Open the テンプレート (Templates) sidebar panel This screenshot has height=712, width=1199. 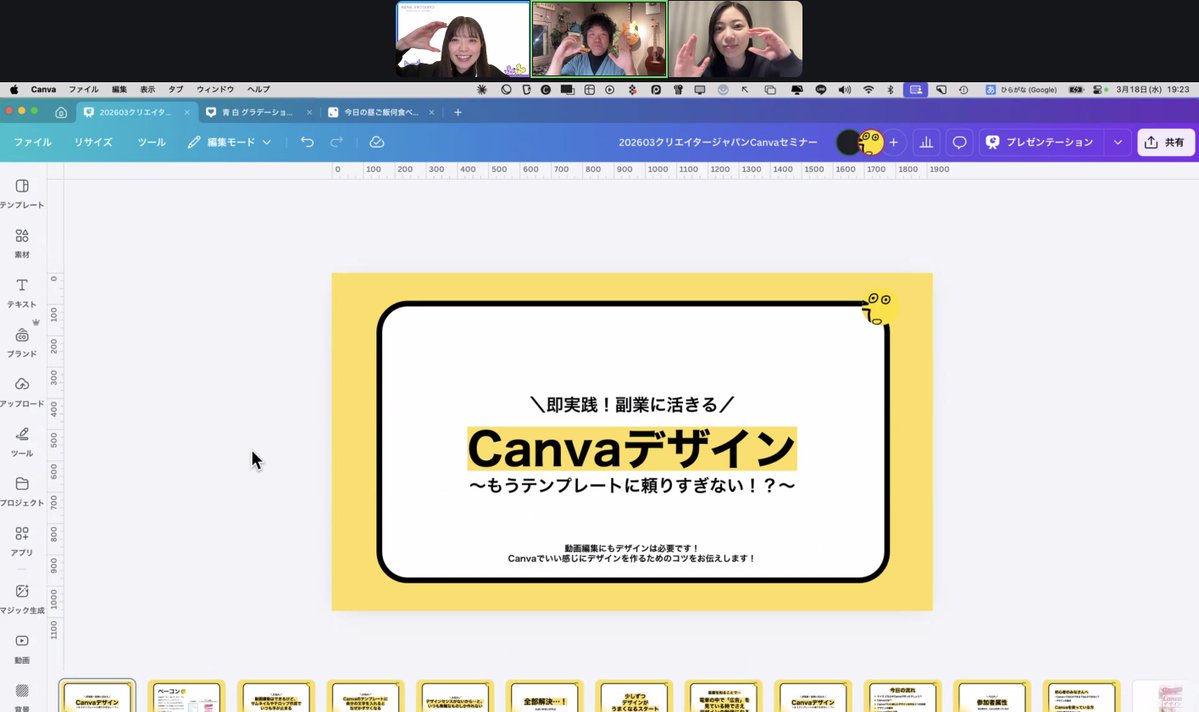22,193
